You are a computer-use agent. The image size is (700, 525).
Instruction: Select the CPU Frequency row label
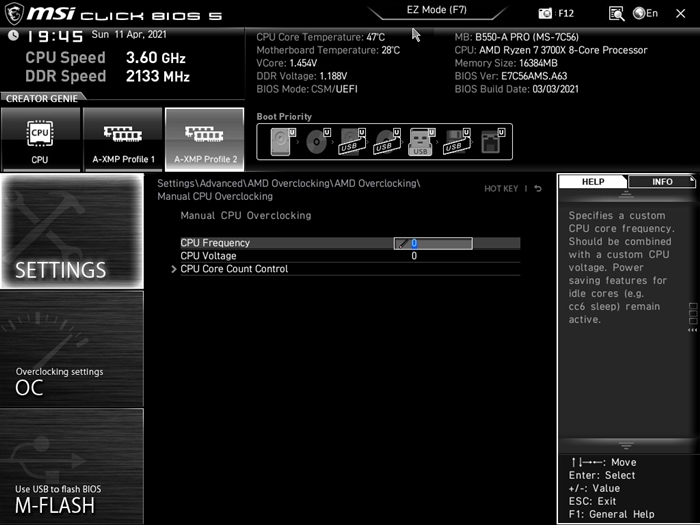pyautogui.click(x=215, y=243)
